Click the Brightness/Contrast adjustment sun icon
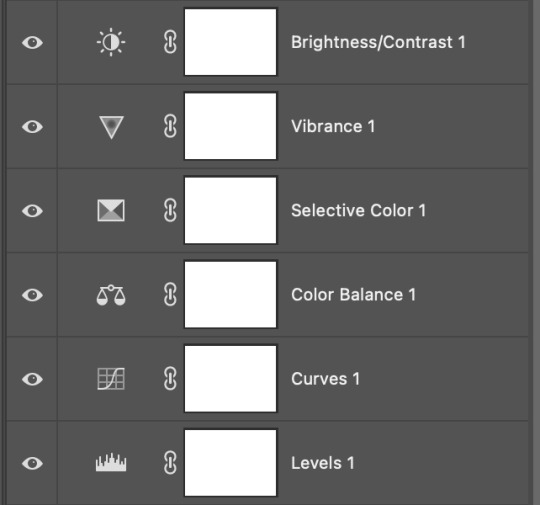 click(x=111, y=42)
